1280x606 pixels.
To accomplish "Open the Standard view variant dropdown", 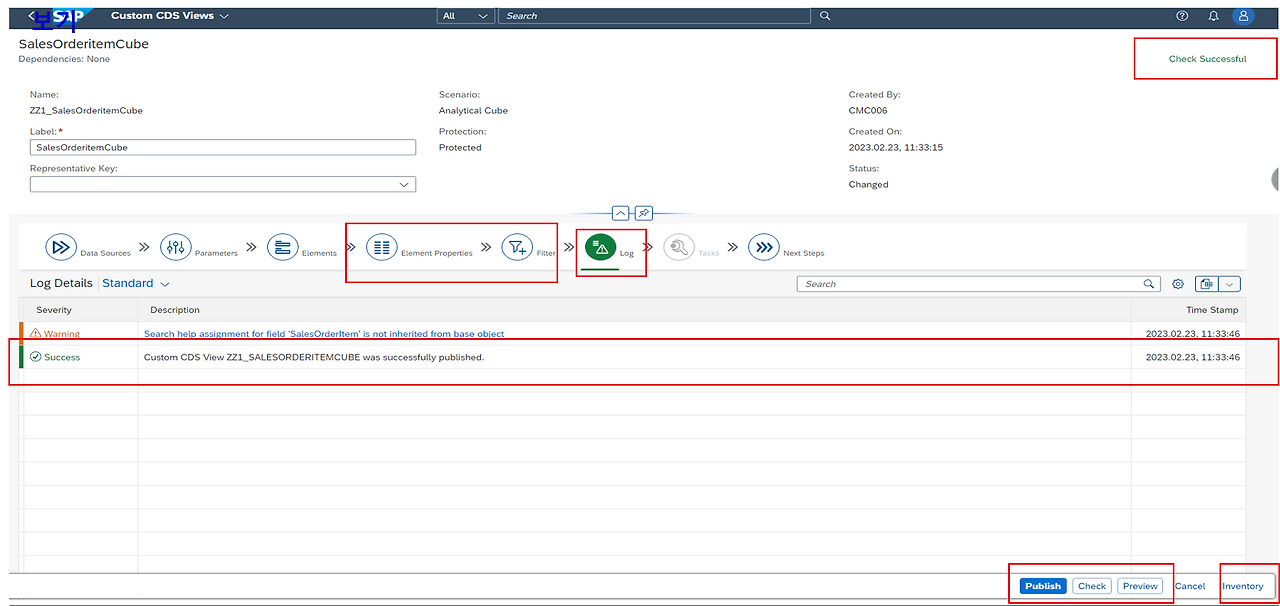I will coord(136,284).
